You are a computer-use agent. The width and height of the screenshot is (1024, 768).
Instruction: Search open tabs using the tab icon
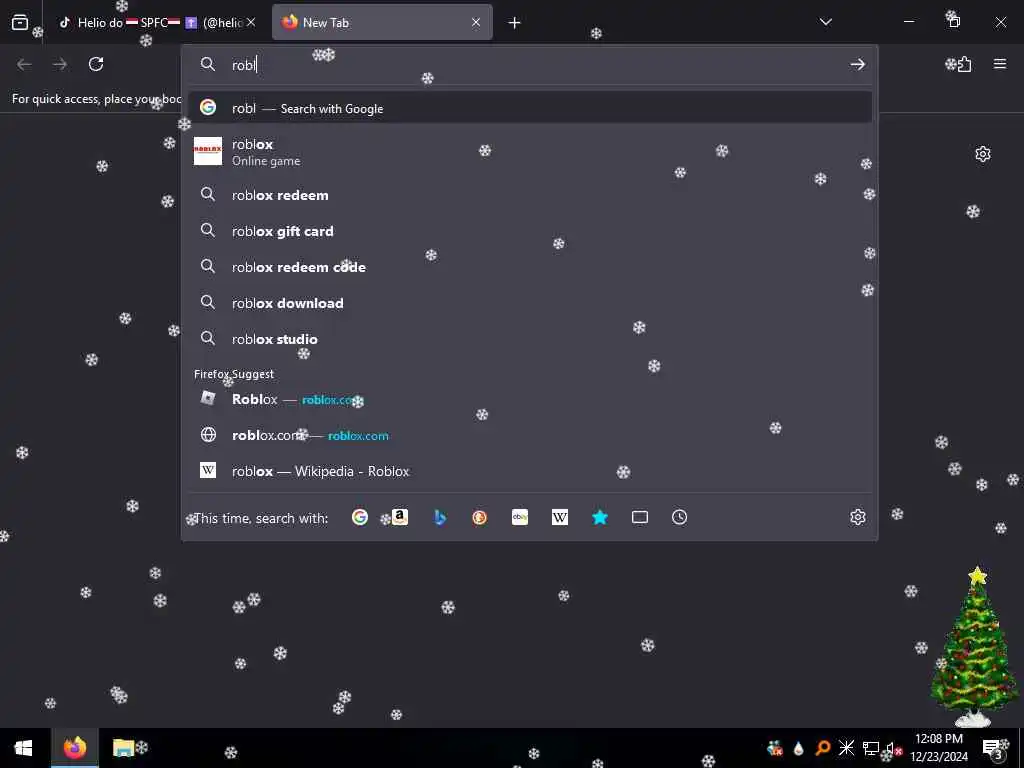coord(640,517)
